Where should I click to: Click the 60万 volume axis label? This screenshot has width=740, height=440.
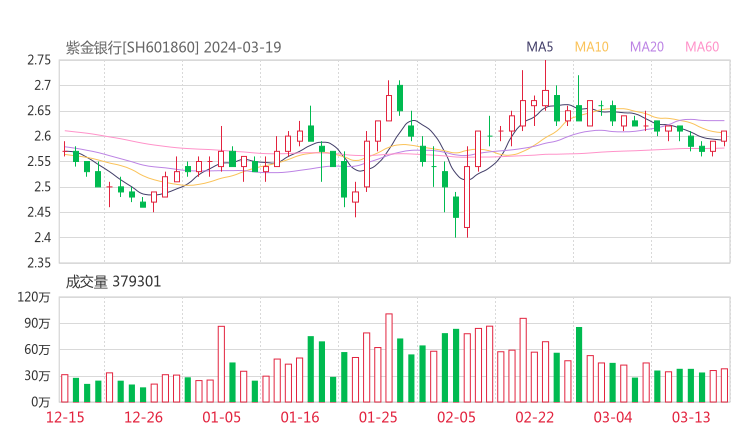point(37,350)
